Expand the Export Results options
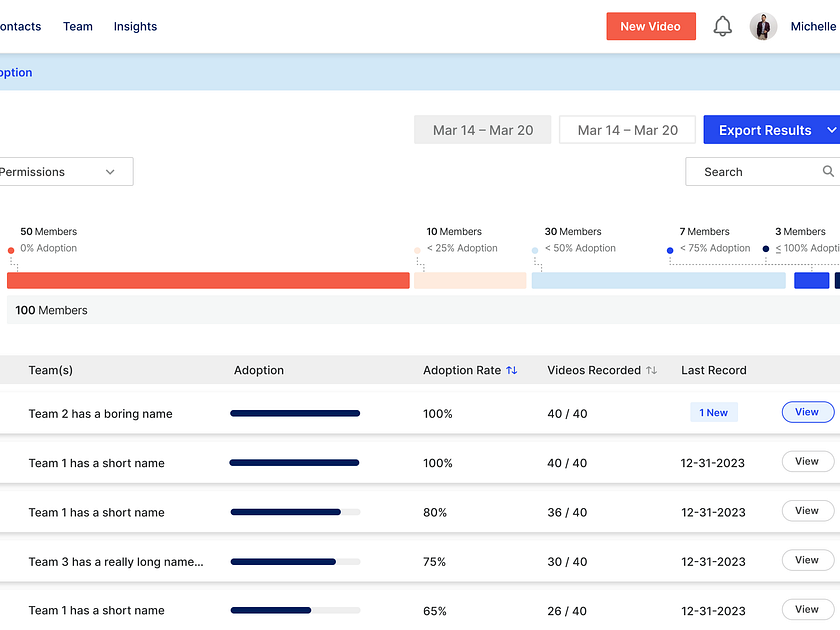Screen dimensions: 840x630 [831, 129]
